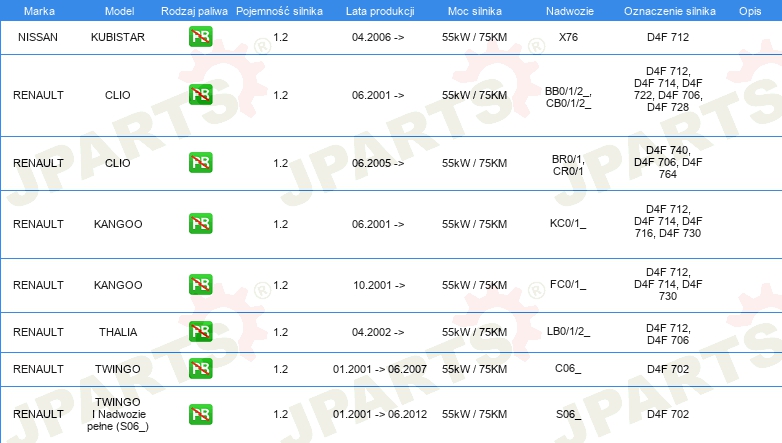Click the fuel icon in the Kangoo KC0/1_ row

[x=200, y=223]
